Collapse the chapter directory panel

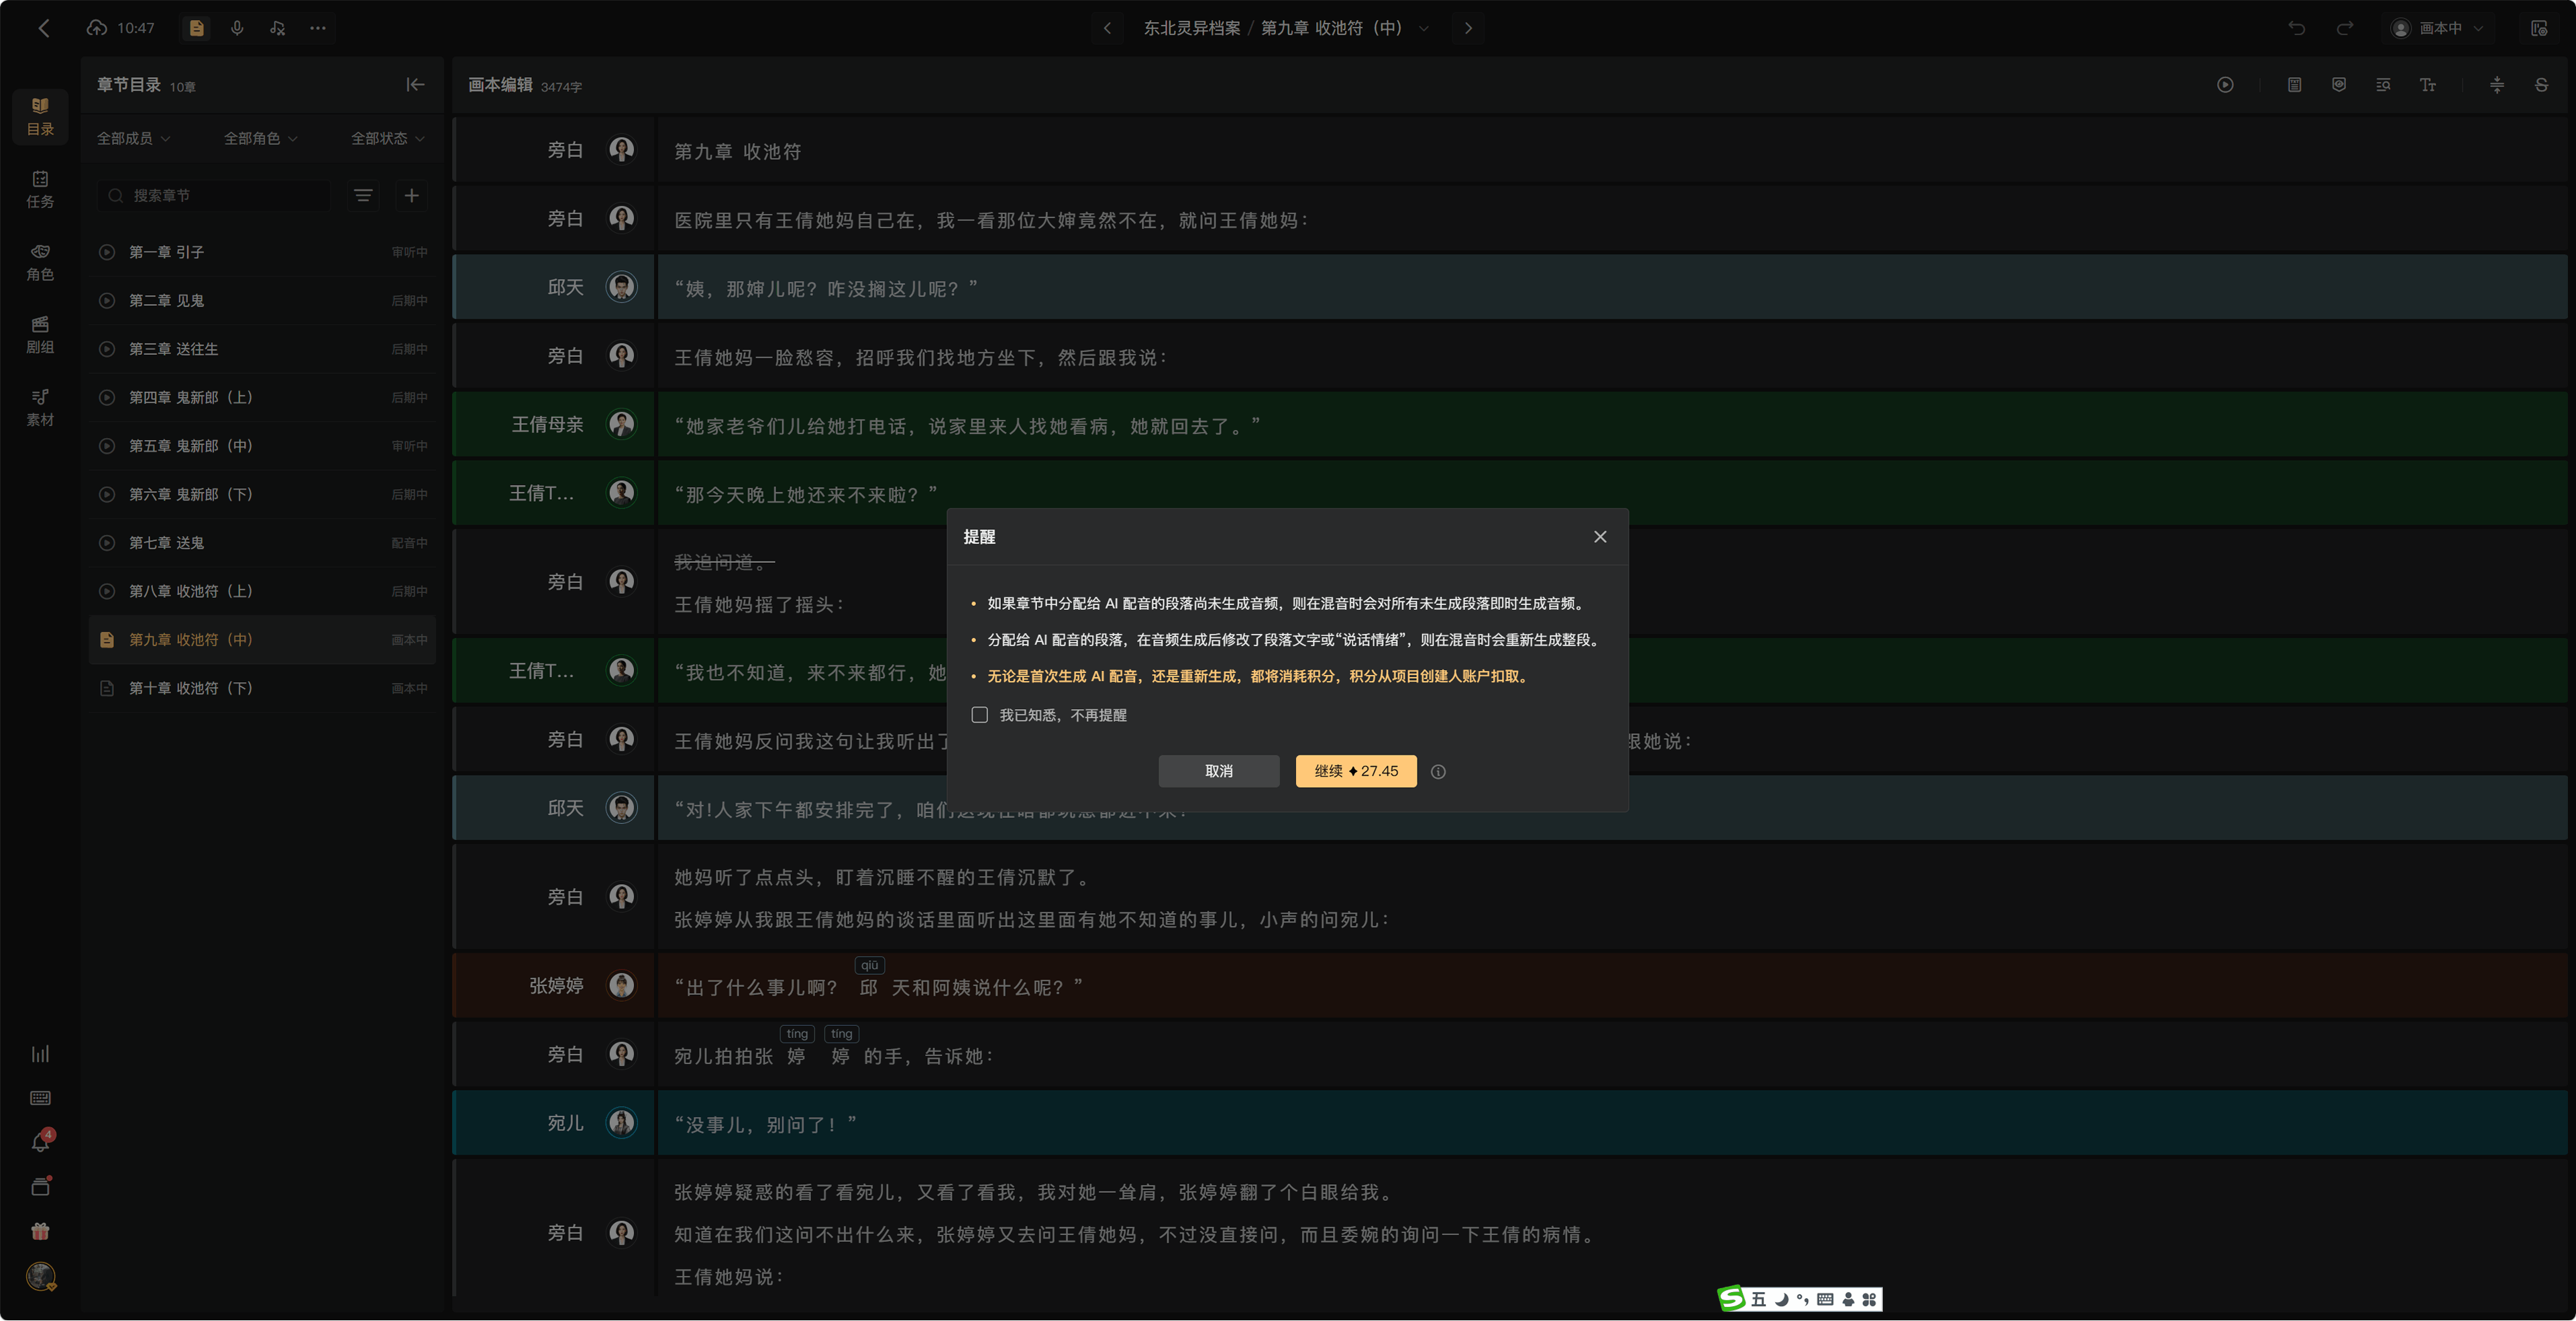click(416, 85)
